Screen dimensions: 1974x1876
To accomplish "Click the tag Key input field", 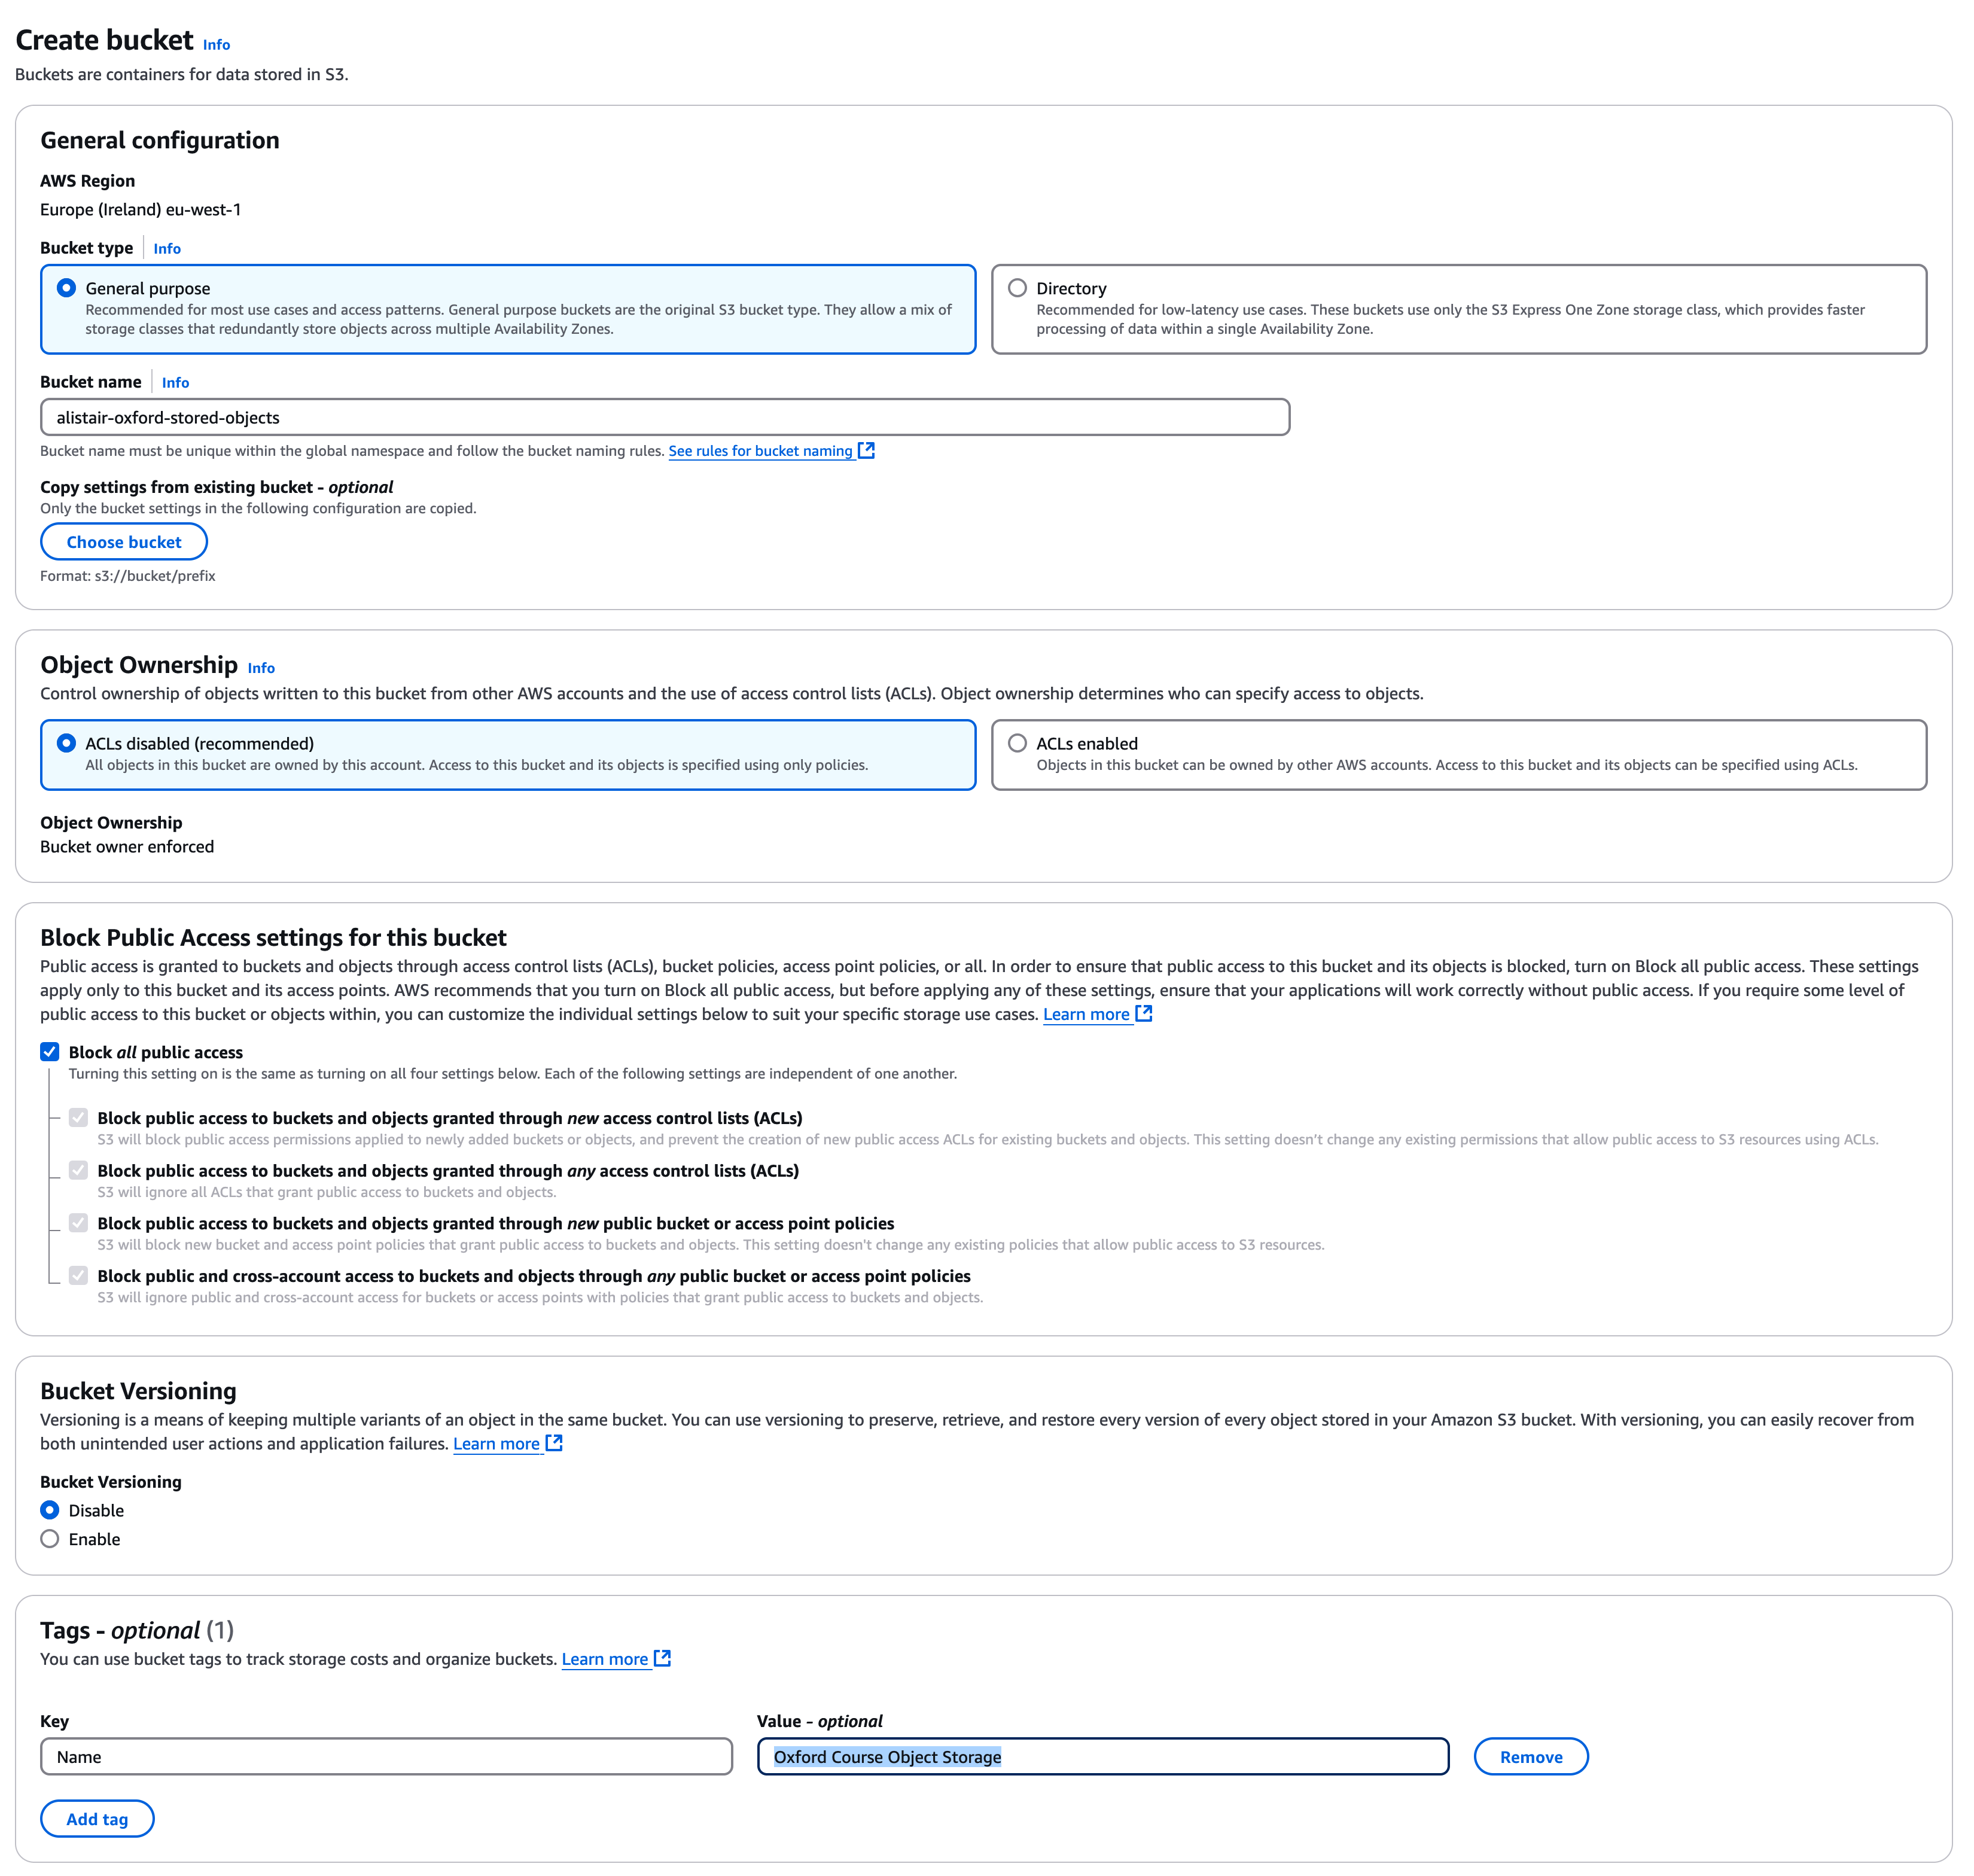I will coord(386,1757).
